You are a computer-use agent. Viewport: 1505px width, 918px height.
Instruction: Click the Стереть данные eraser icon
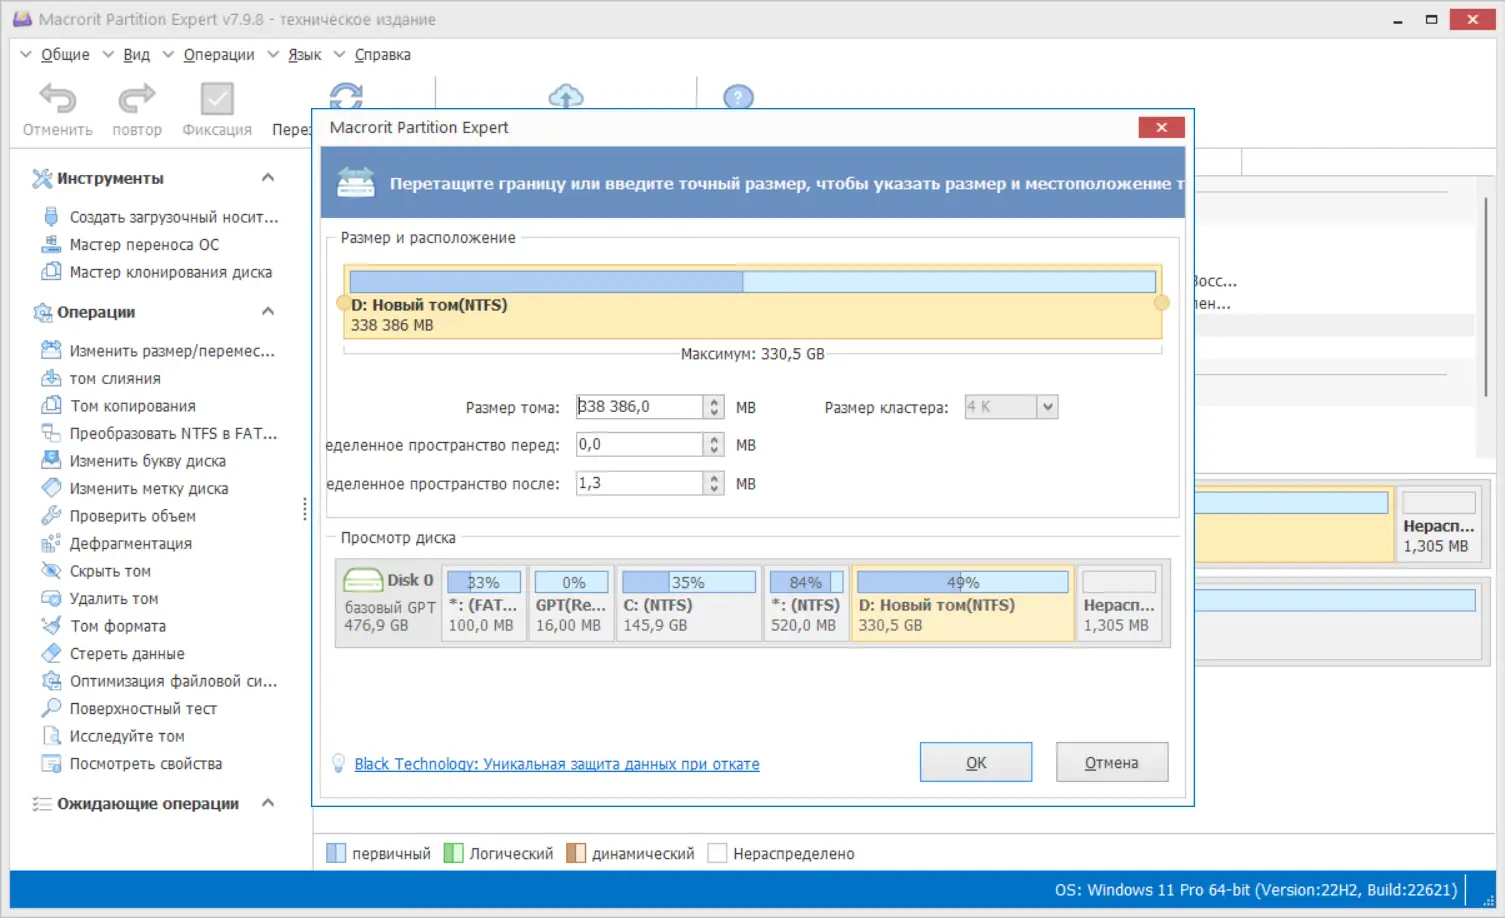pos(51,653)
